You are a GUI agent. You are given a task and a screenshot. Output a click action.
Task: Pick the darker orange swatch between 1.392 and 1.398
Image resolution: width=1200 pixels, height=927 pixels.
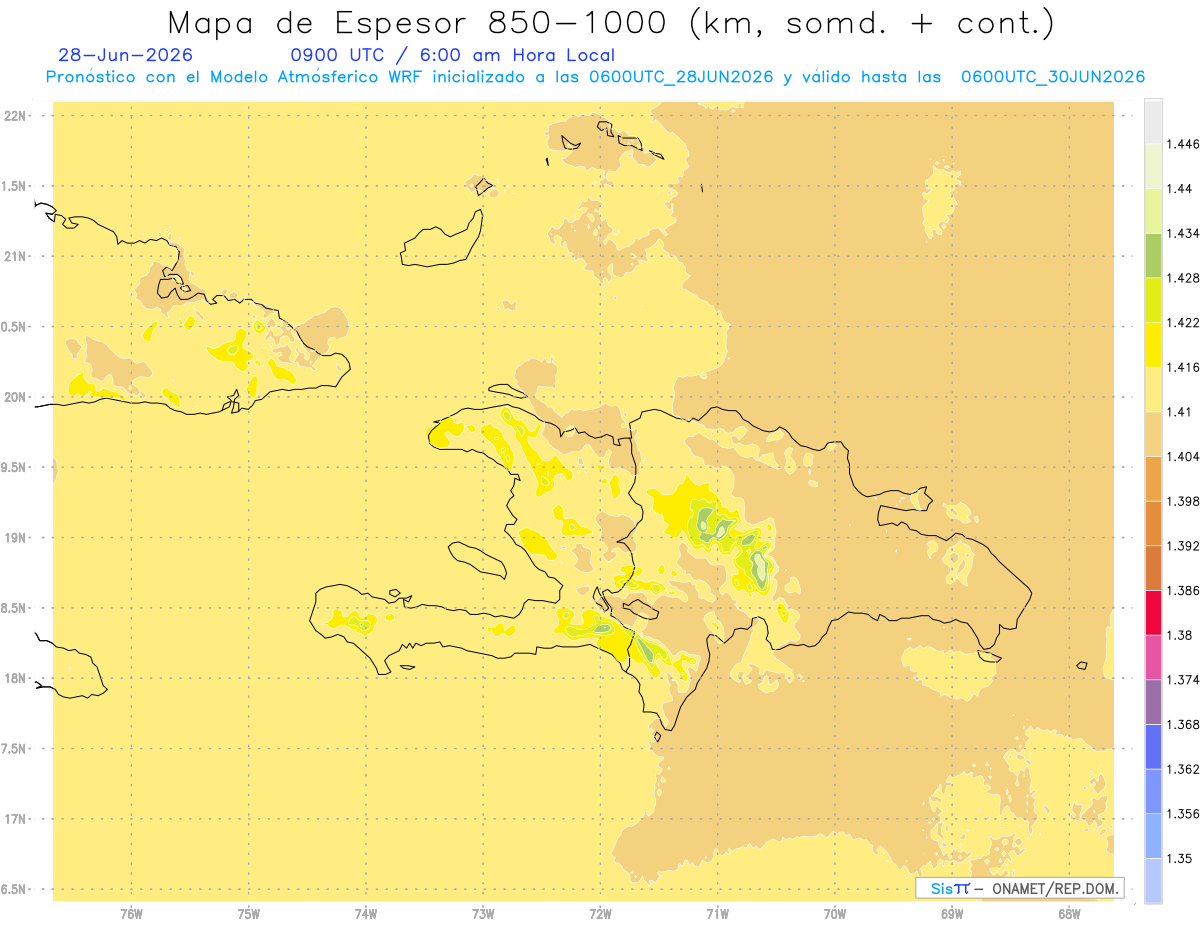pyautogui.click(x=1153, y=523)
